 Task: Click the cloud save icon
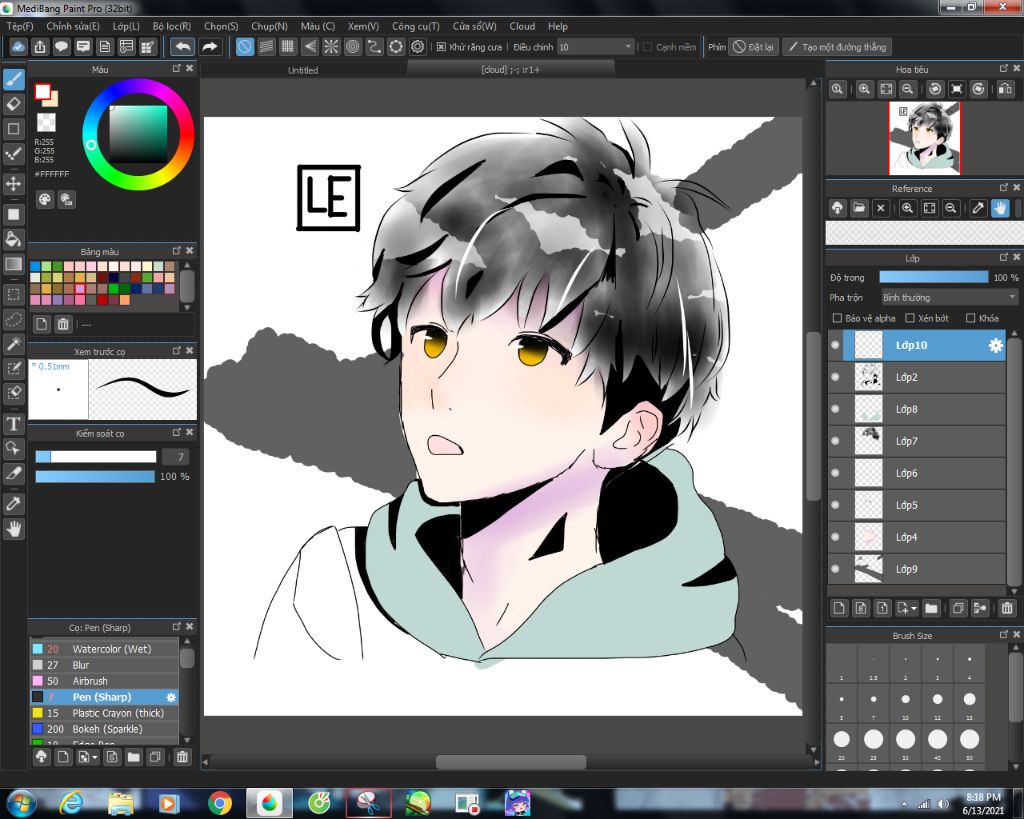(x=18, y=46)
